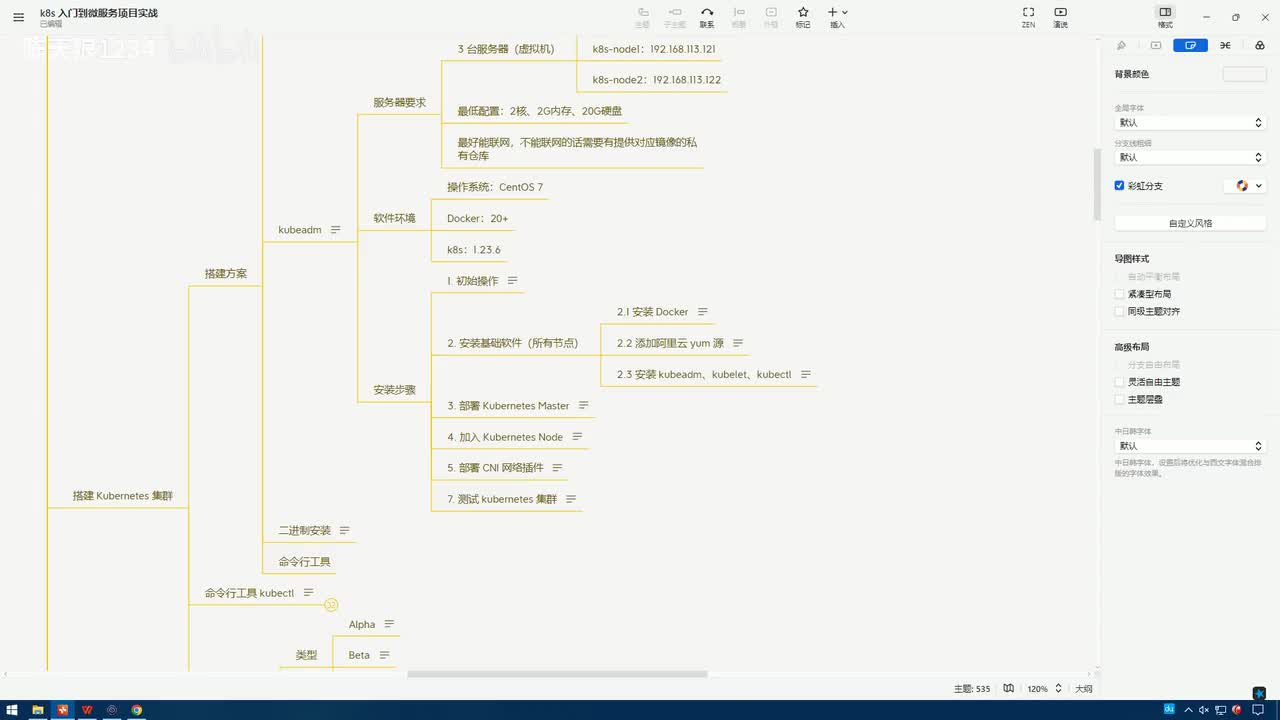1280x720 pixels.
Task: Select the 类型 topic
Action: coord(306,656)
